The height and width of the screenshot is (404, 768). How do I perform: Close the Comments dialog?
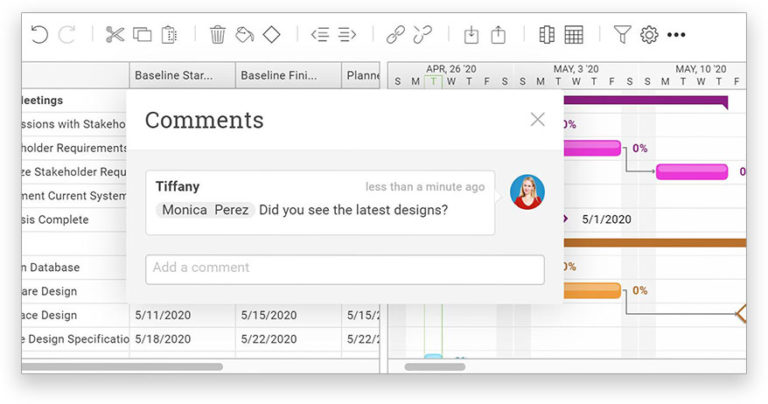[537, 120]
